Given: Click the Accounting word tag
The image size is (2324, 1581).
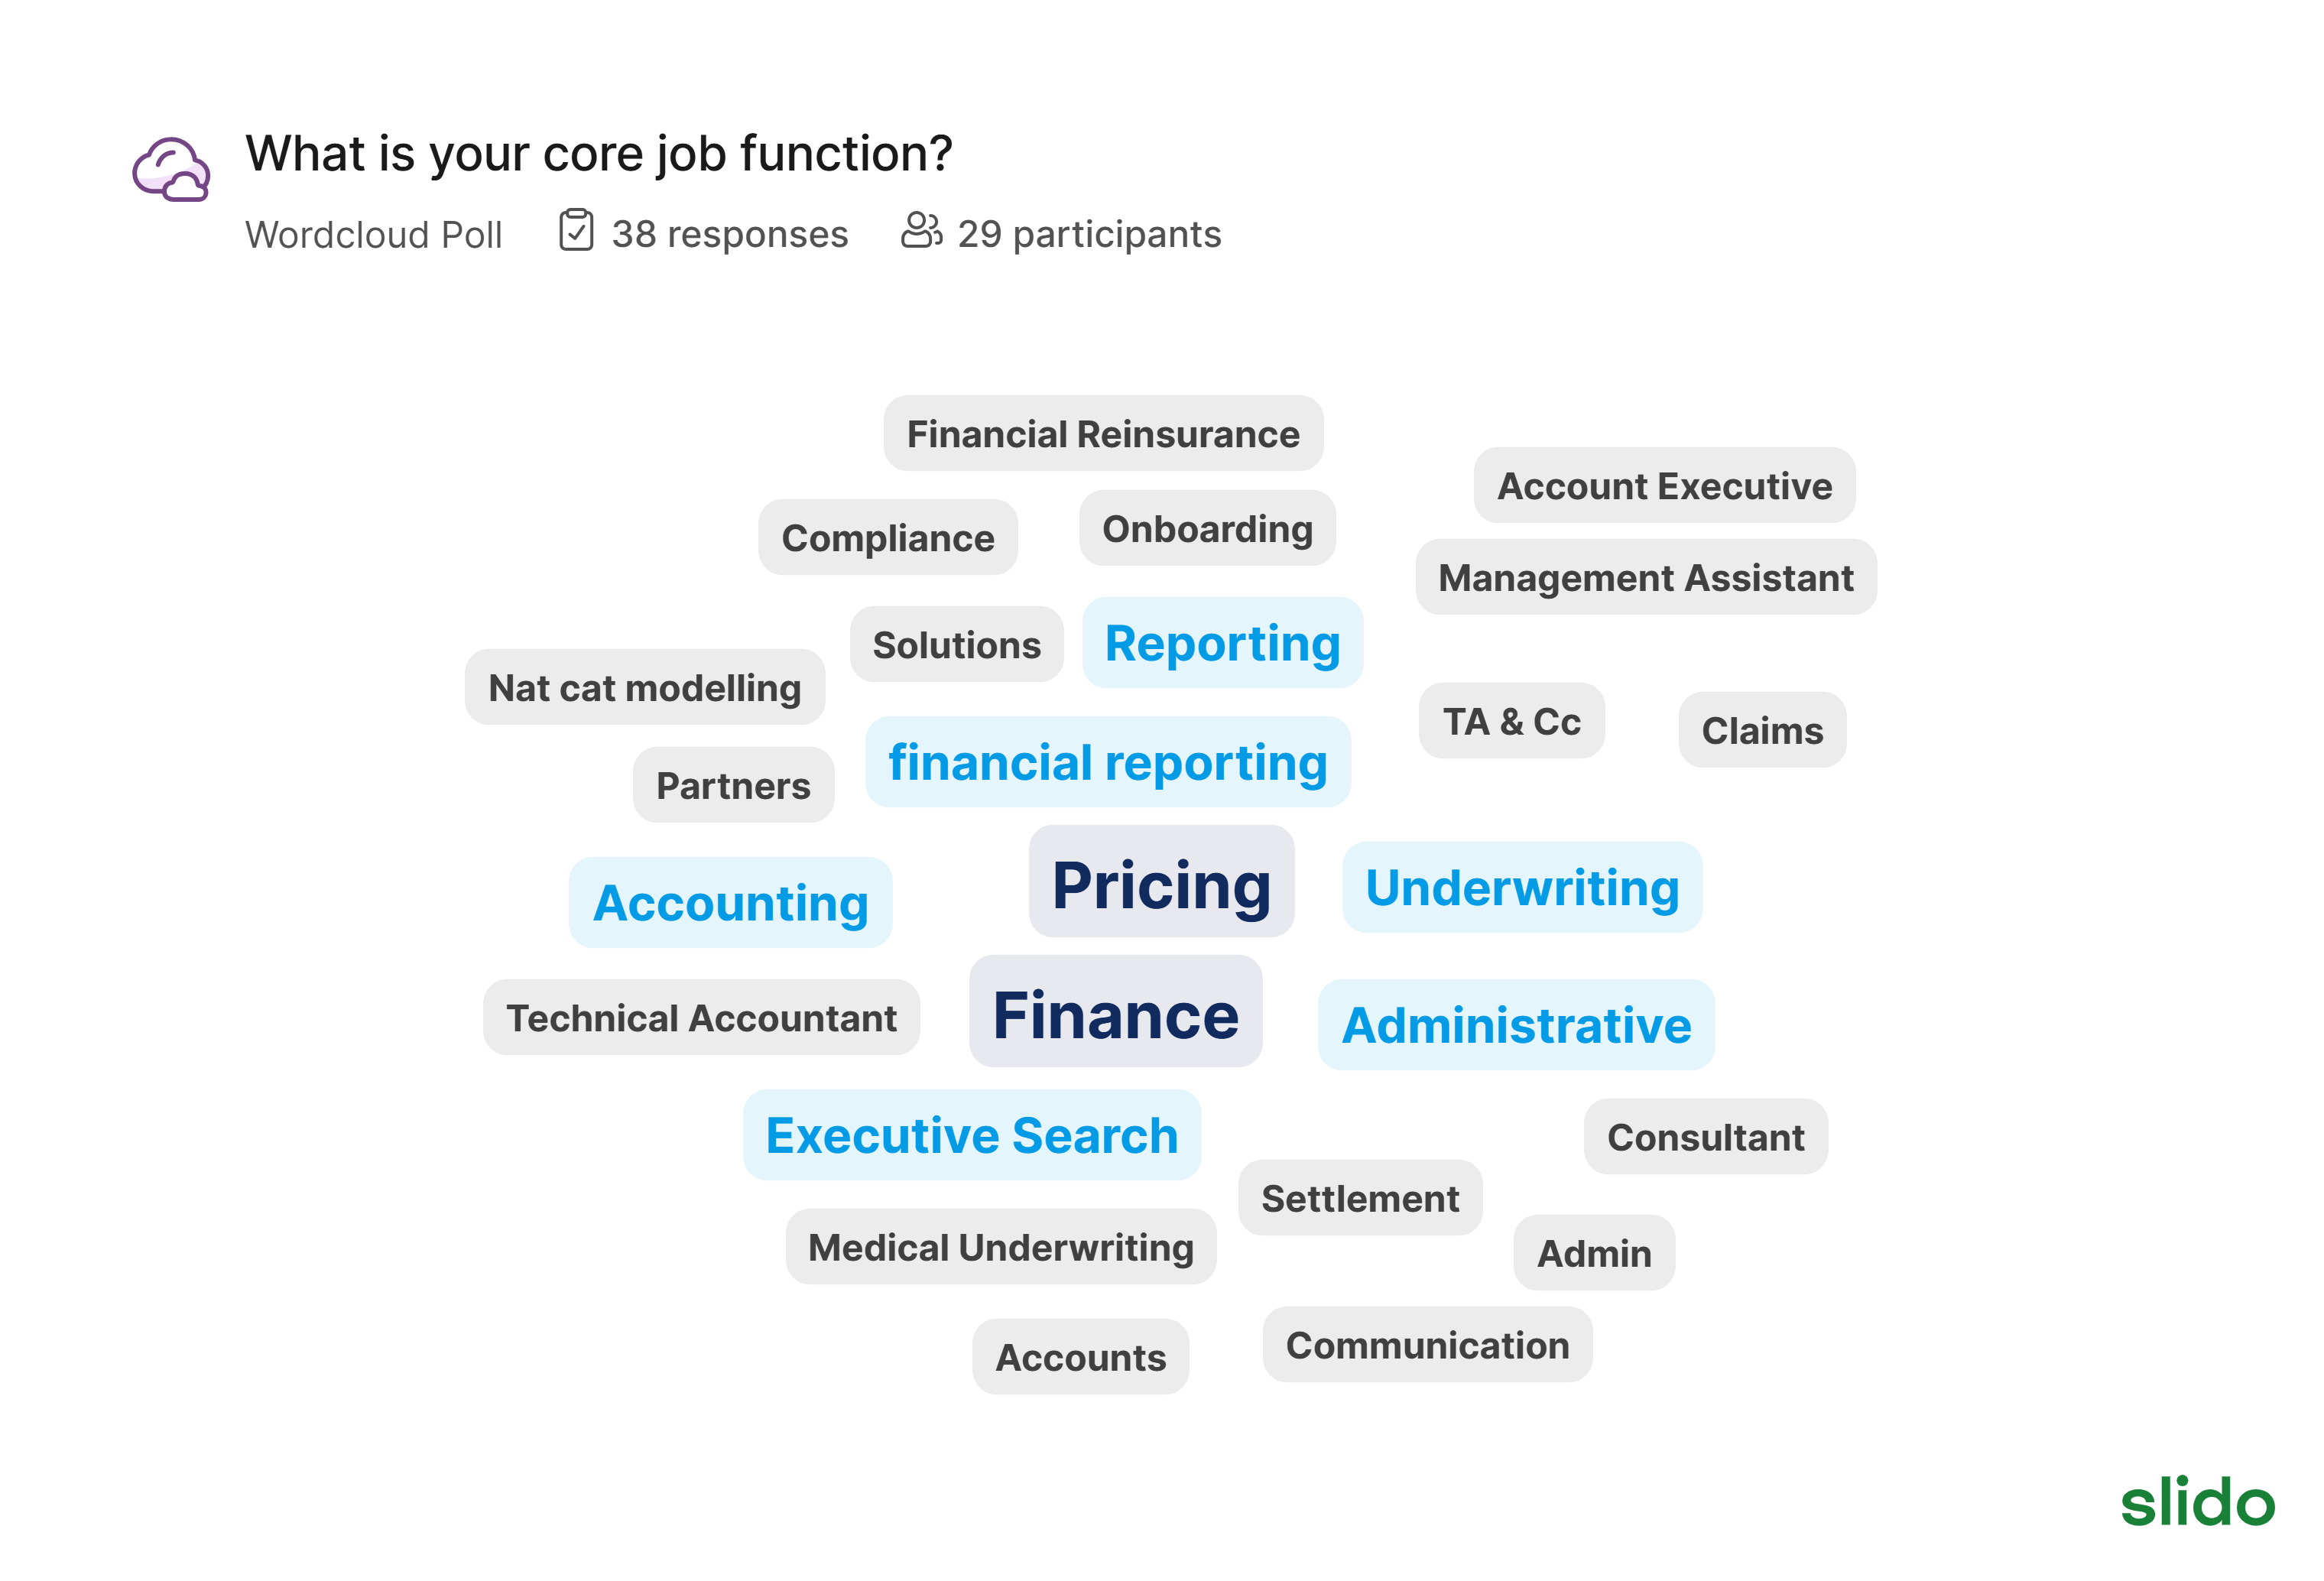Looking at the screenshot, I should pyautogui.click(x=730, y=903).
